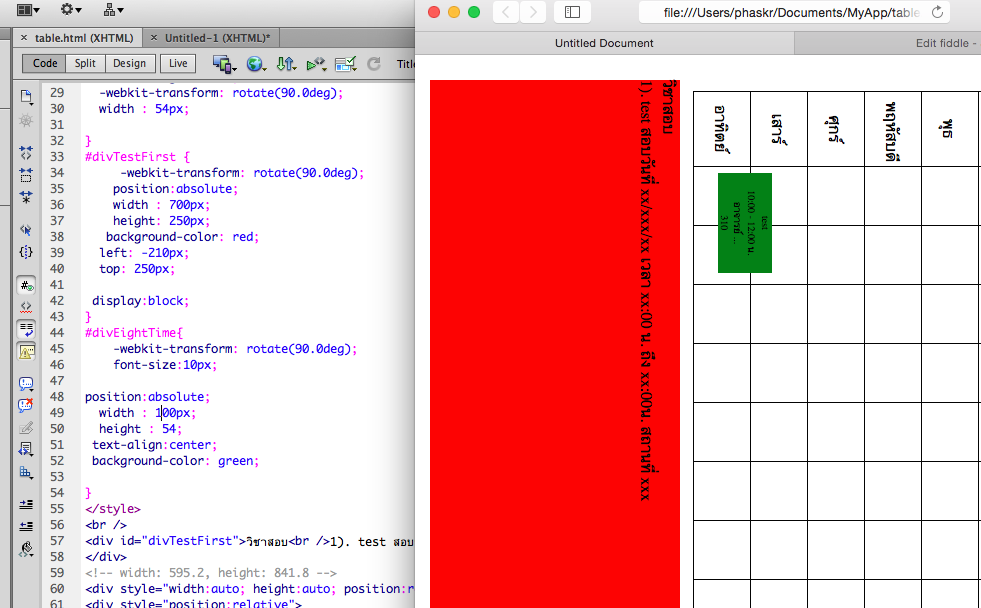Click on 'background-color: green;' code line

175,461
